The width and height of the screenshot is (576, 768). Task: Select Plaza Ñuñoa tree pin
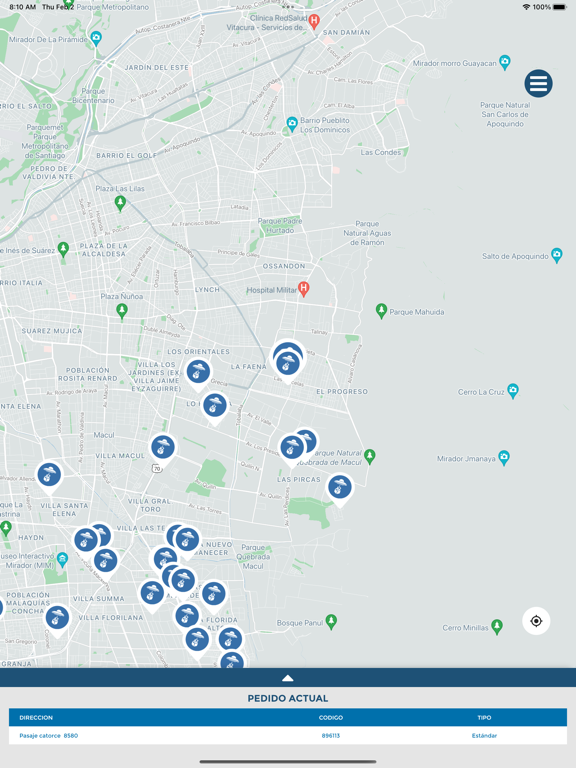pos(122,311)
